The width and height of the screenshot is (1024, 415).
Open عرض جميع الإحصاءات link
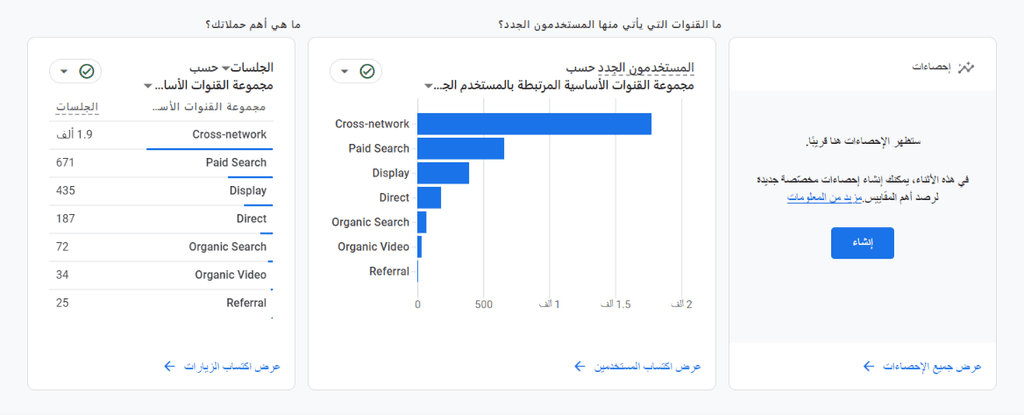pos(932,367)
